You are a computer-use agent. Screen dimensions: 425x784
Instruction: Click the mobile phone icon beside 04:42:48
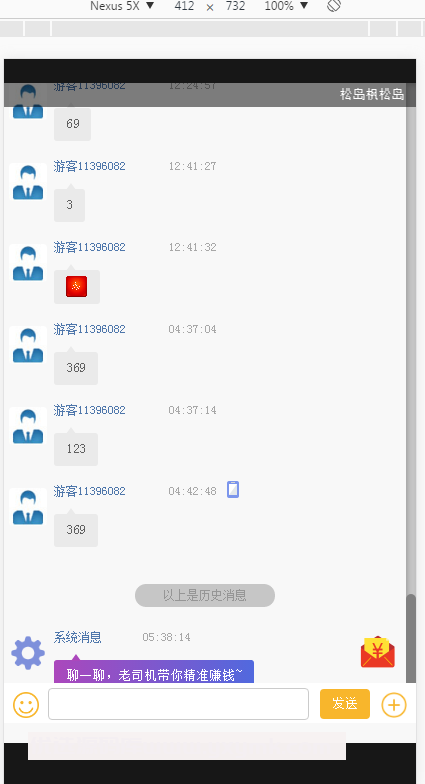point(233,490)
